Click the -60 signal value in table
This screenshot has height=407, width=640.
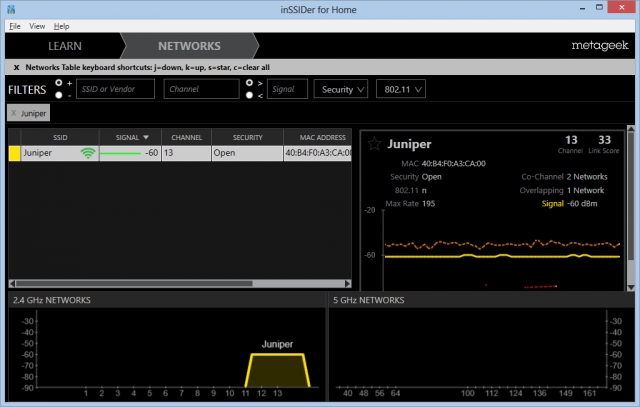click(x=152, y=153)
